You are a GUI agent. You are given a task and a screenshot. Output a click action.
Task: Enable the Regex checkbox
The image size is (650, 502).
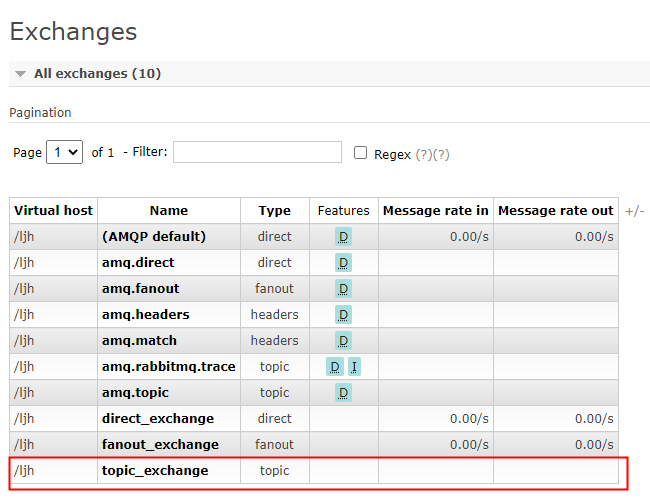click(360, 153)
